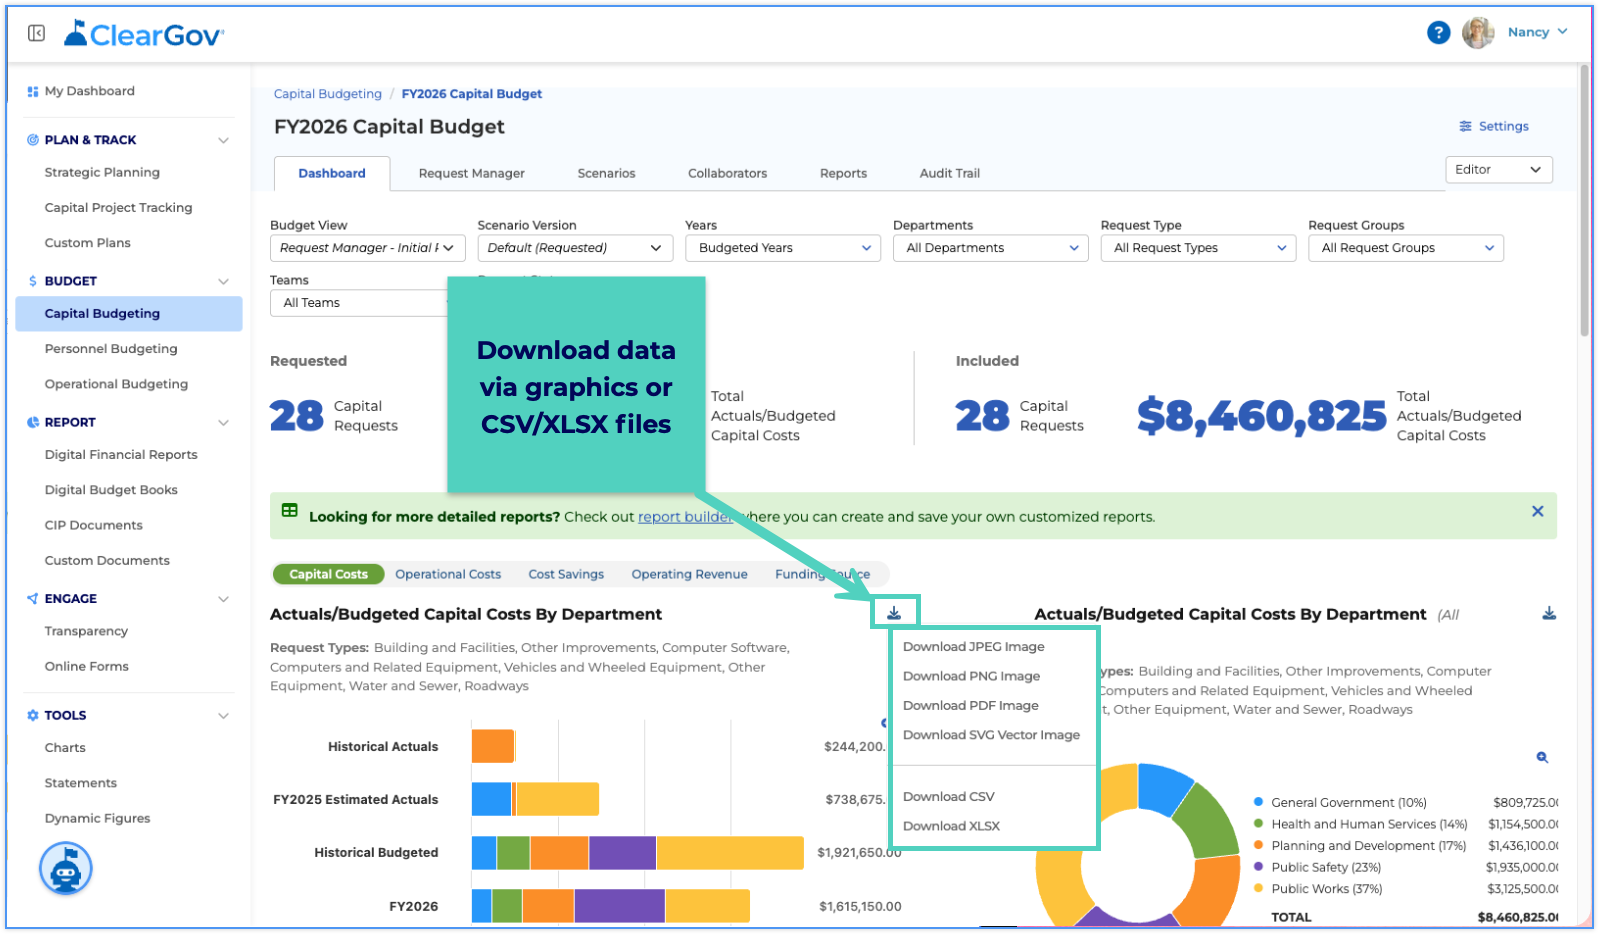Click the Plan & Track target icon

point(33,140)
